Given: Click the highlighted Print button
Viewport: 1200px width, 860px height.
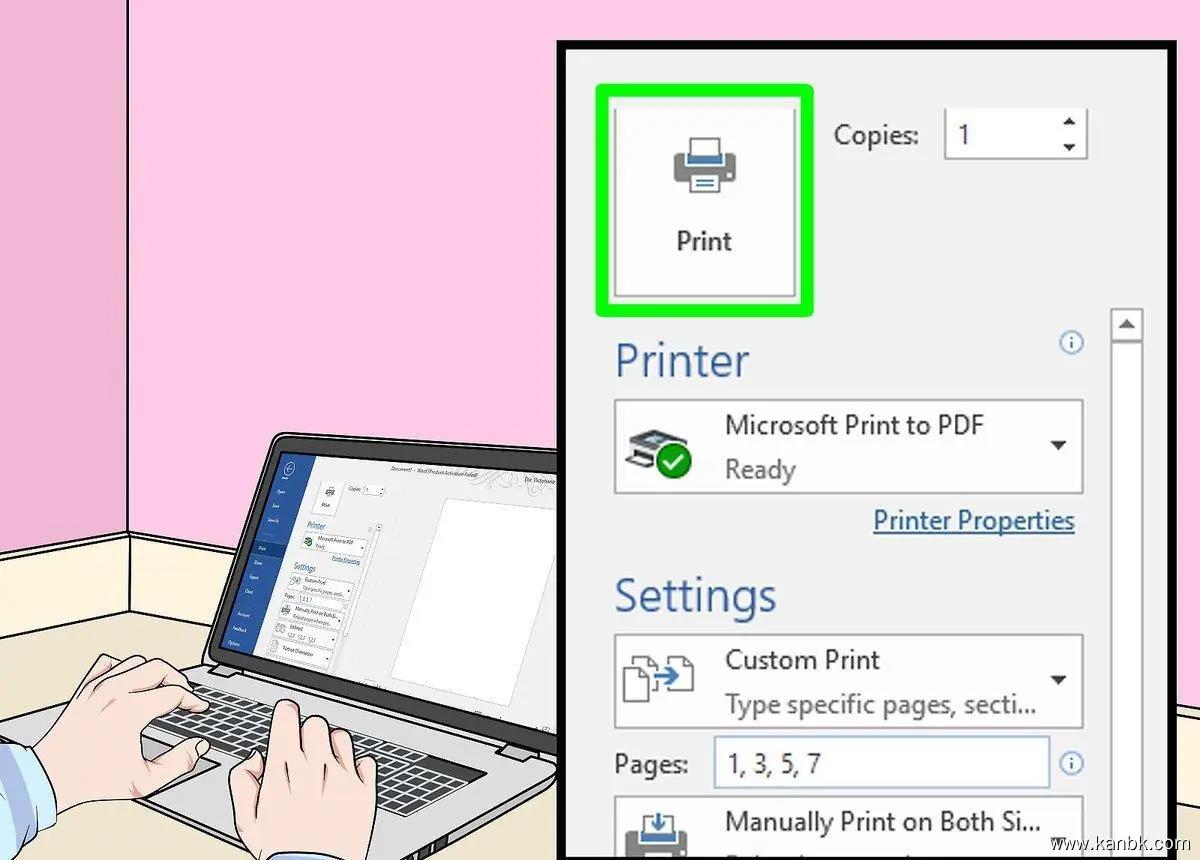Looking at the screenshot, I should coord(704,201).
